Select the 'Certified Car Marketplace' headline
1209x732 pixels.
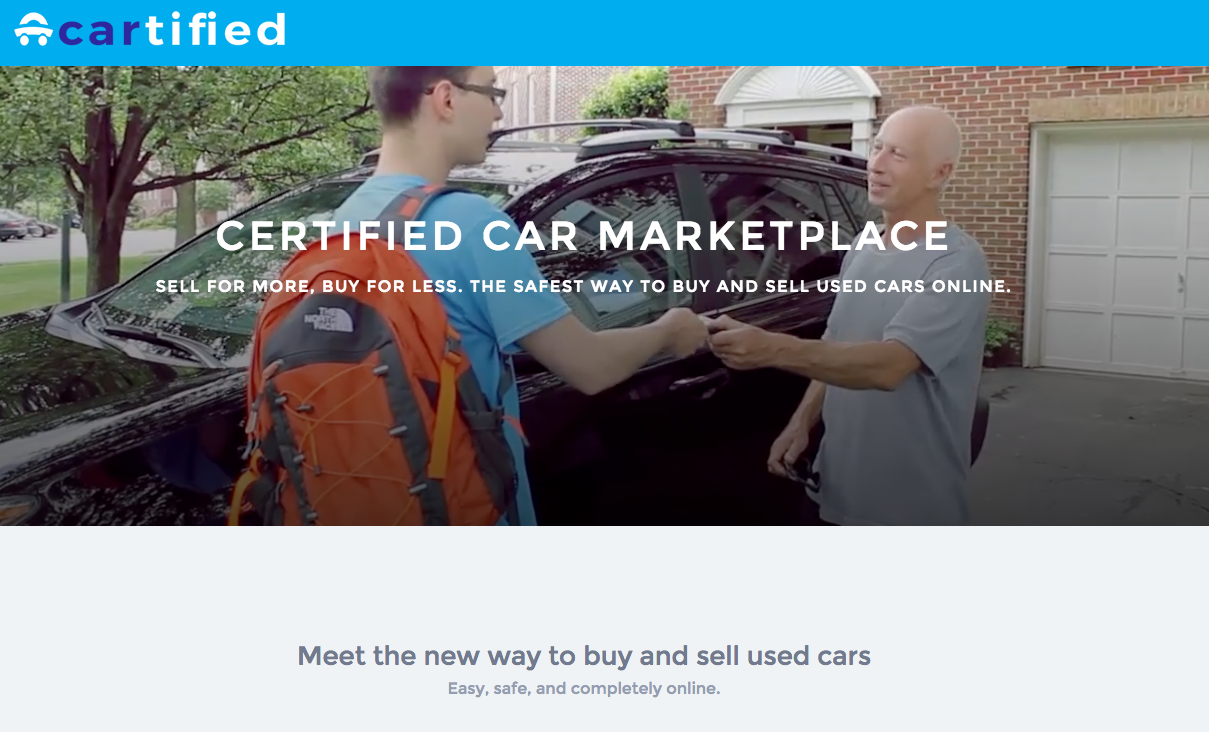coord(583,236)
